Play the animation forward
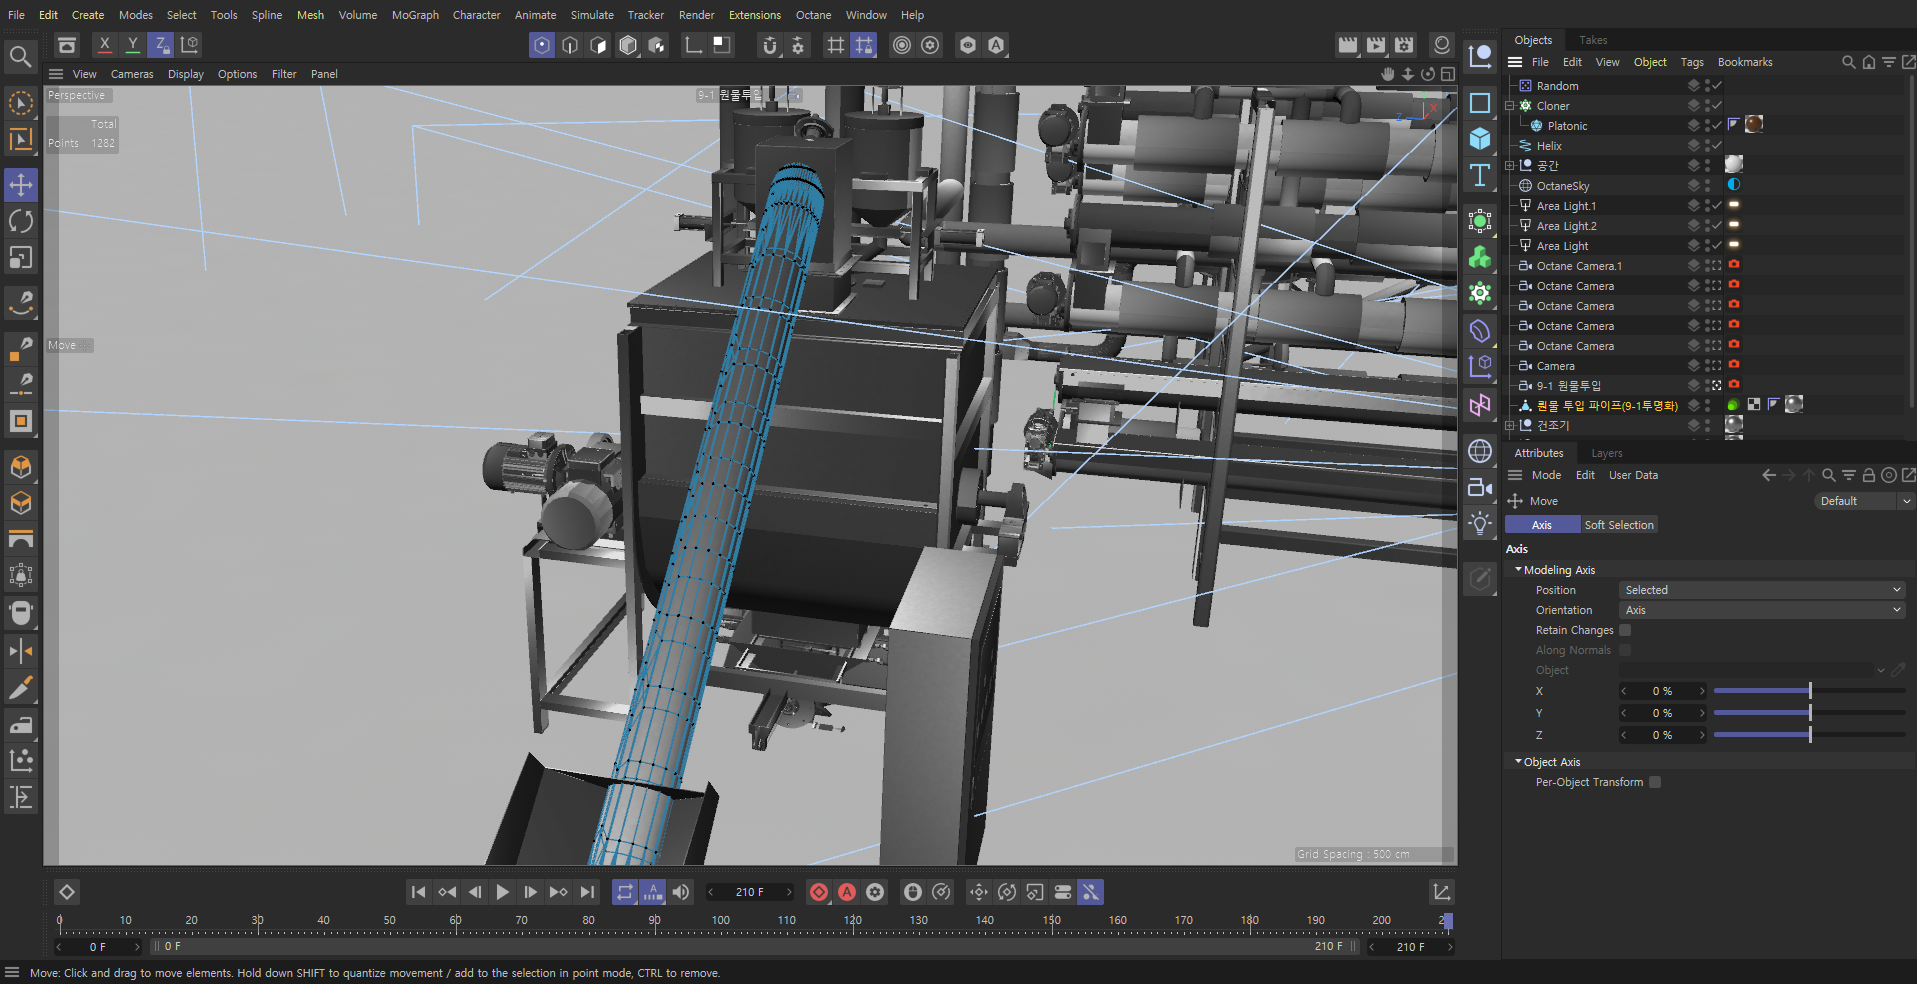 [503, 892]
